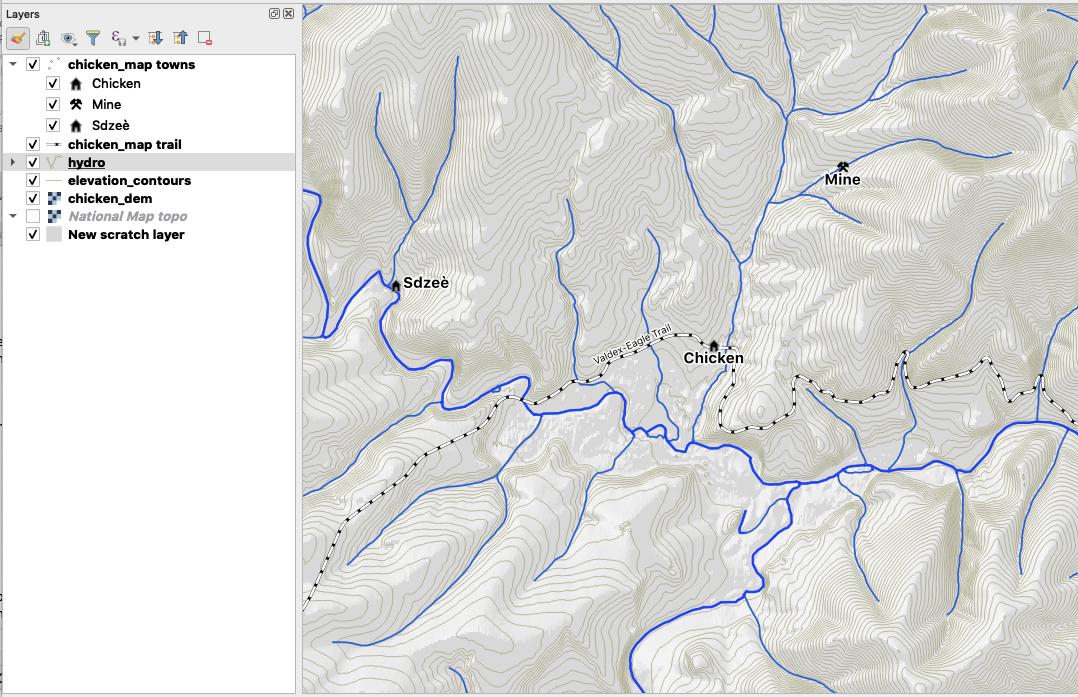This screenshot has width=1078, height=697.
Task: Collapse the chicken_map towns layer tree
Action: click(13, 64)
